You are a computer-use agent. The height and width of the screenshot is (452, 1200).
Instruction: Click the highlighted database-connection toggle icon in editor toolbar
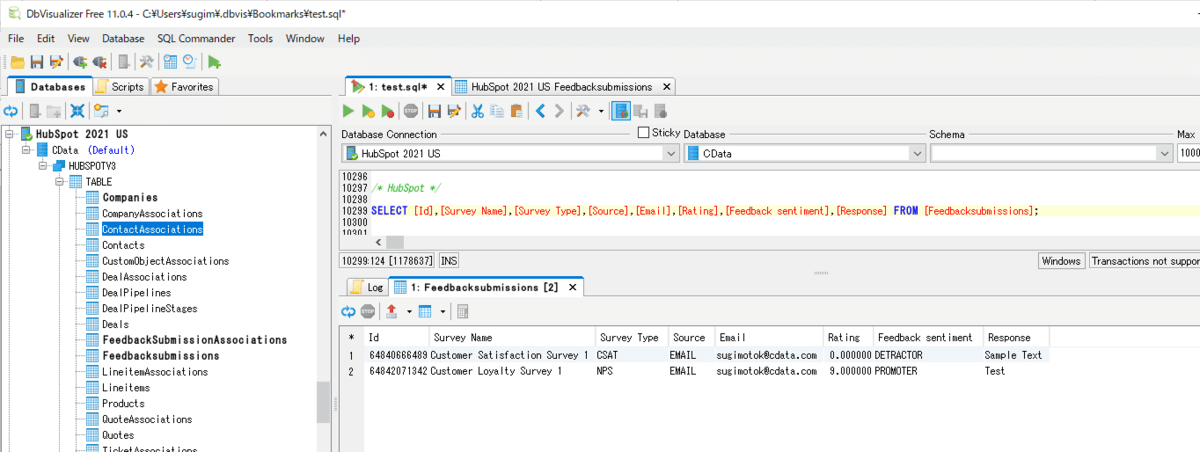[621, 111]
